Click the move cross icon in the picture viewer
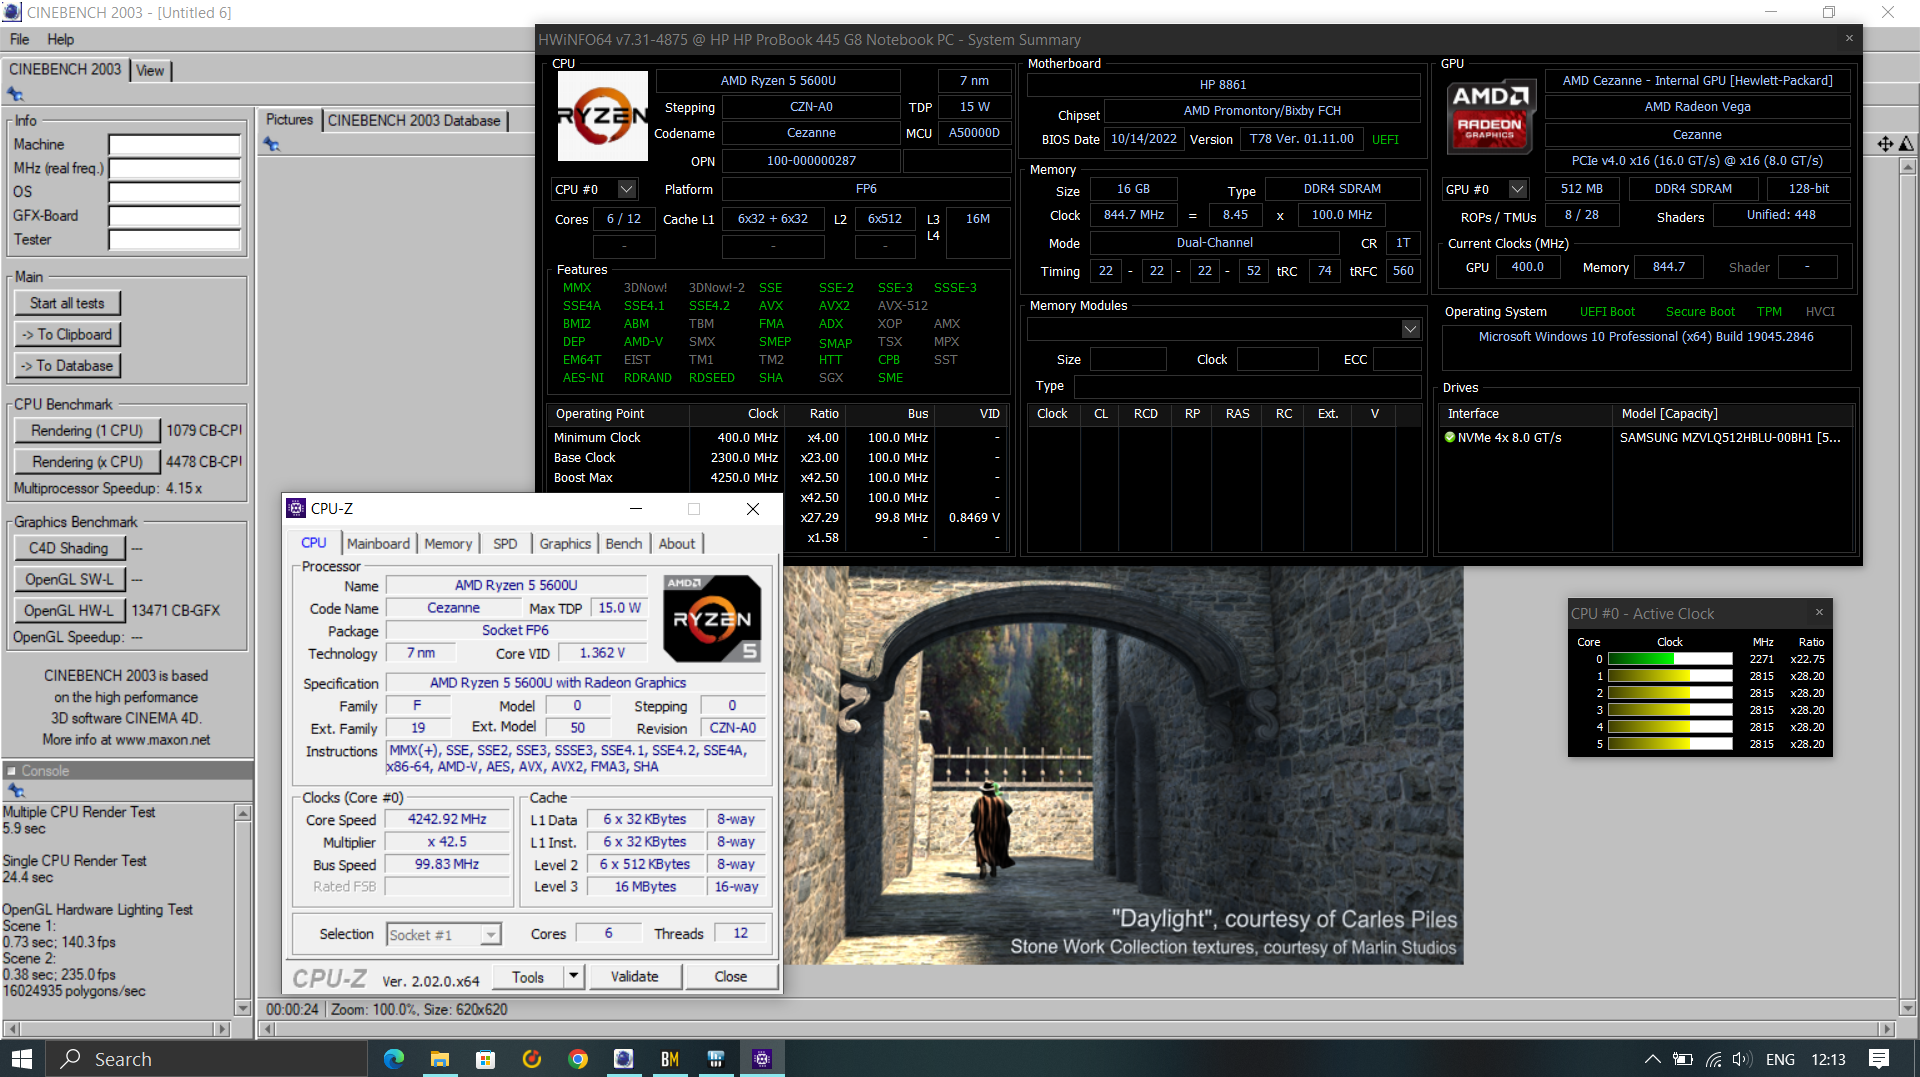Viewport: 1920px width, 1077px height. click(x=1885, y=144)
